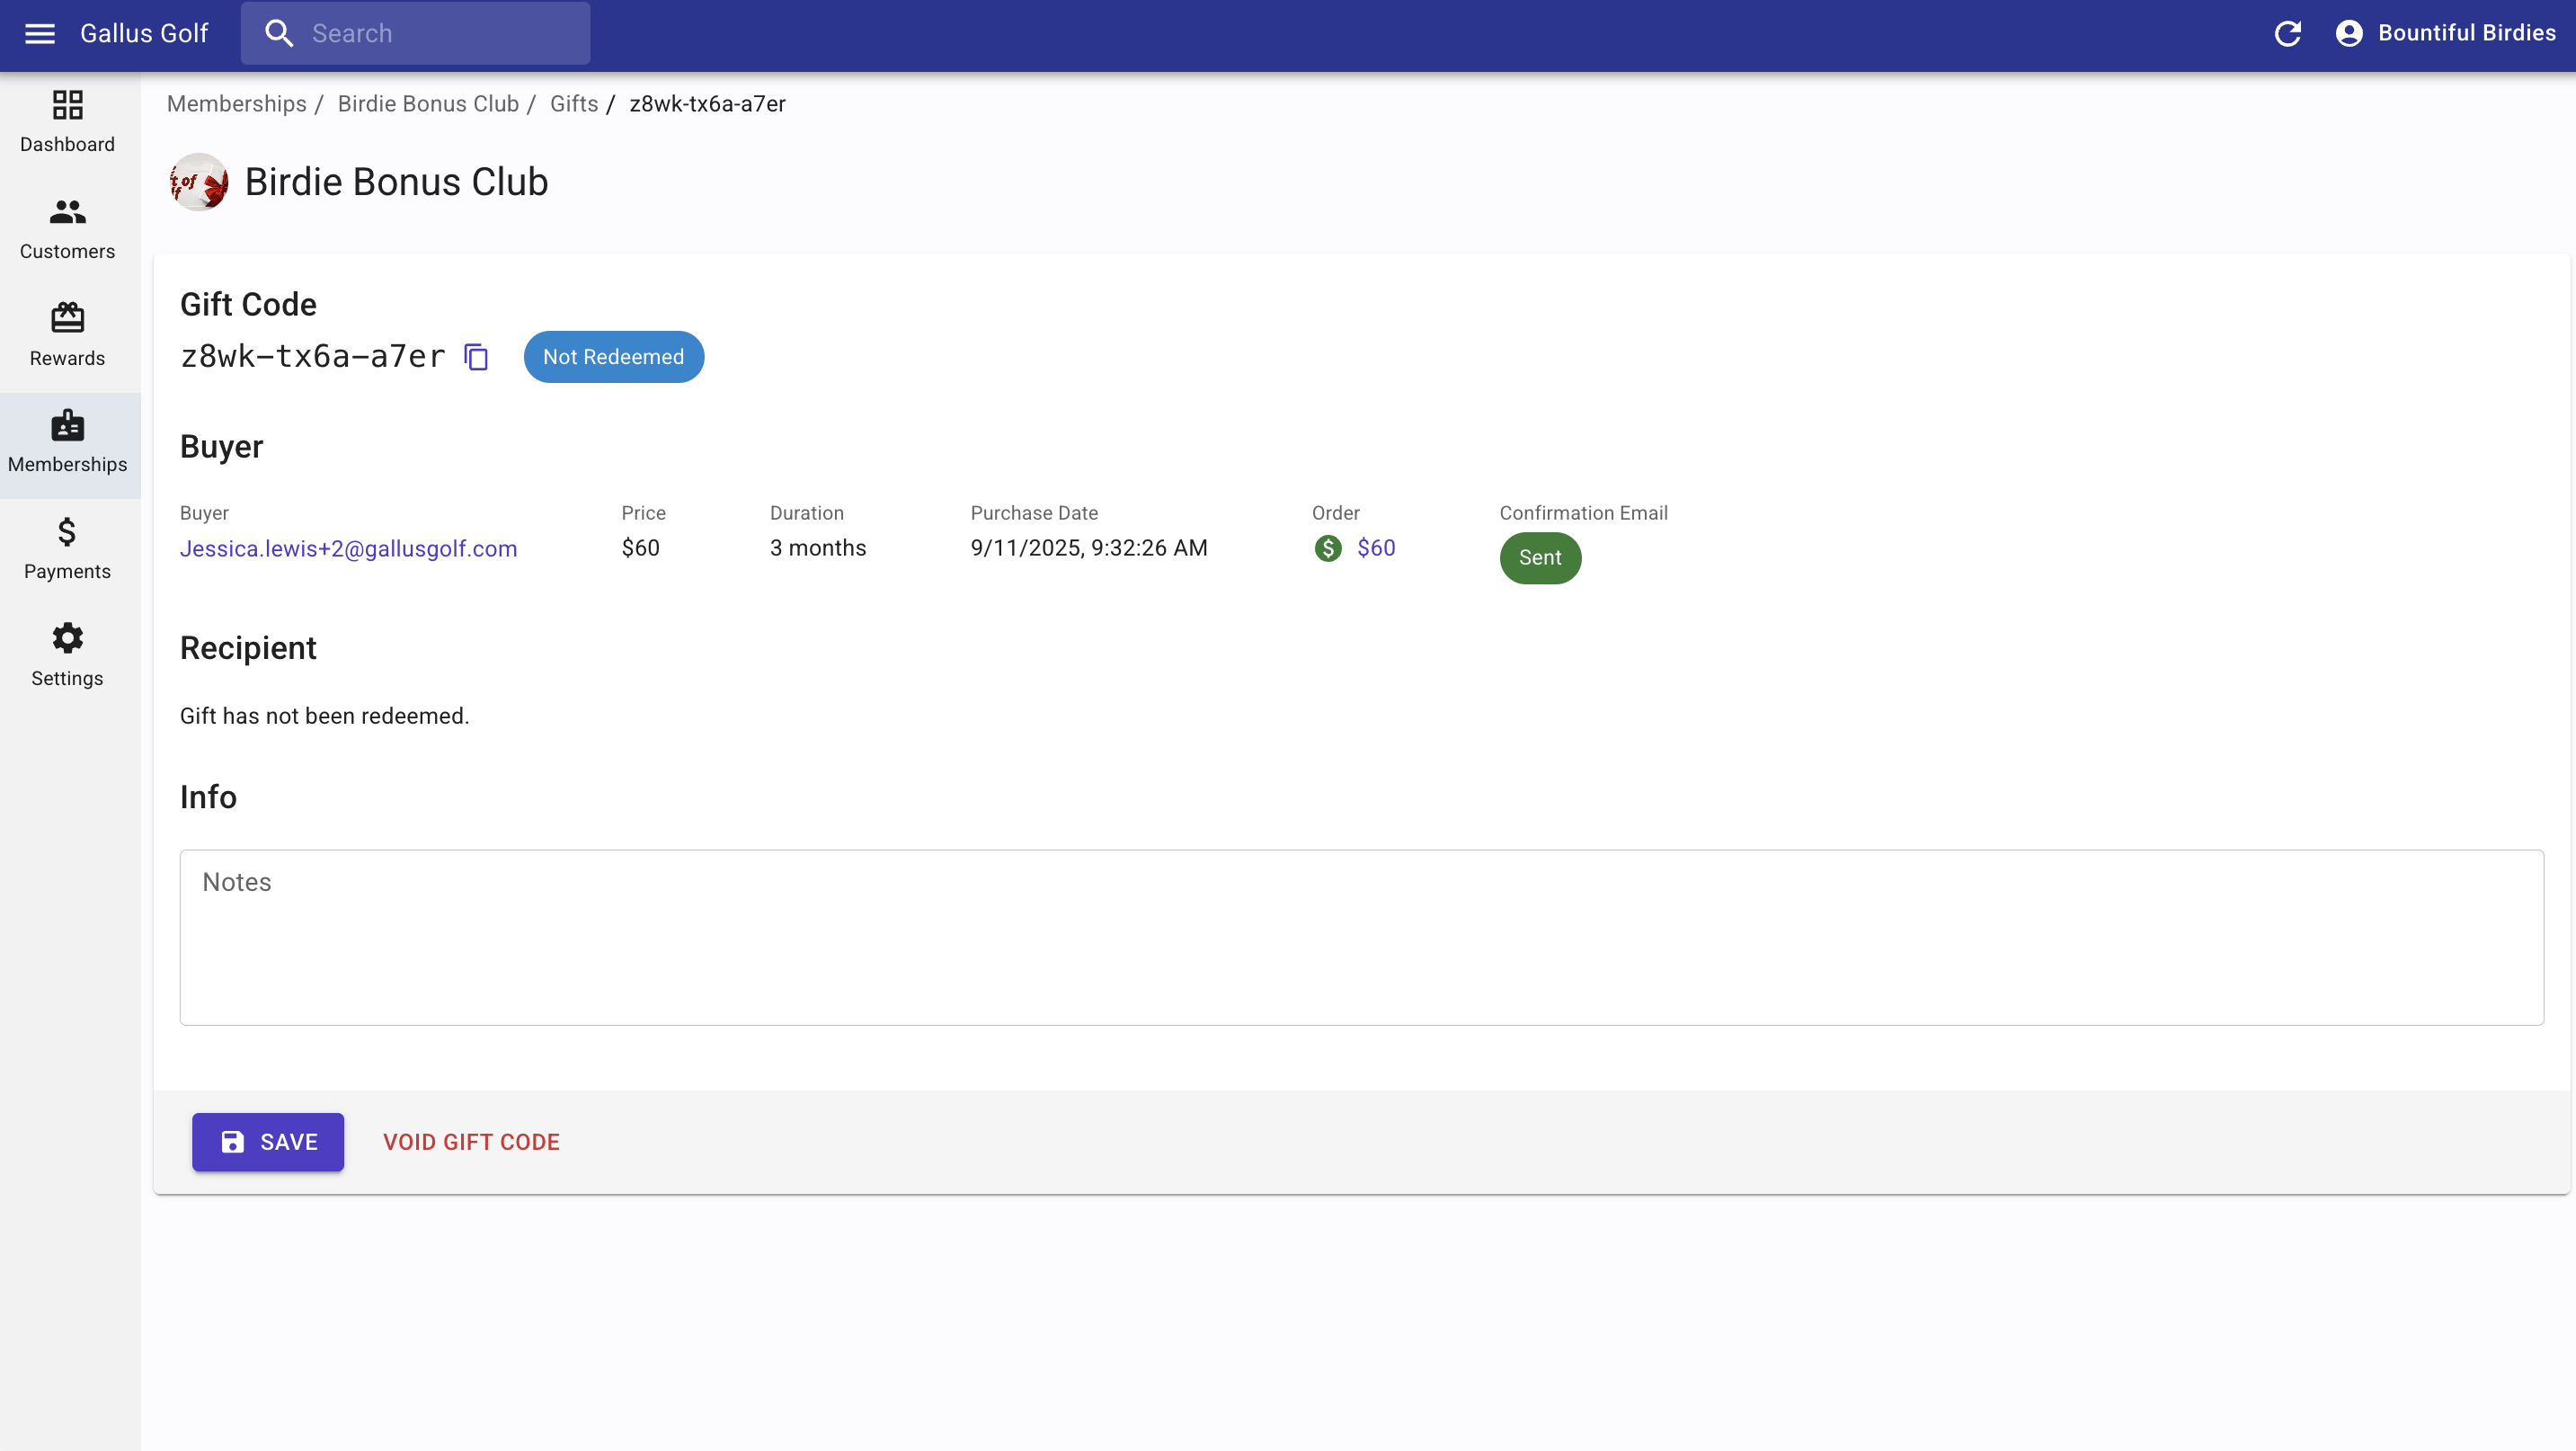Open the Bountiful Birdies account menu

point(2445,34)
